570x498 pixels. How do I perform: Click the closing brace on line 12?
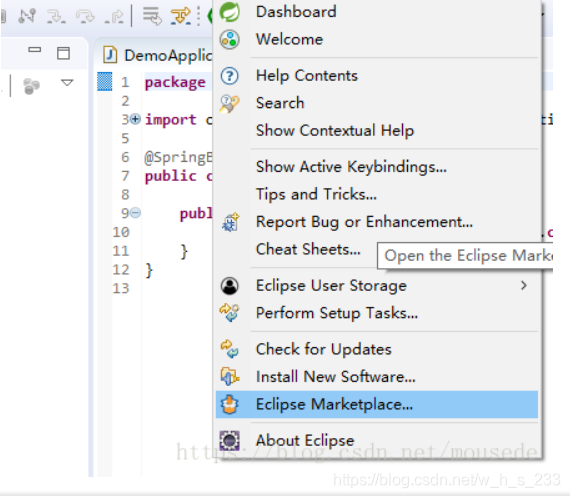coord(149,270)
